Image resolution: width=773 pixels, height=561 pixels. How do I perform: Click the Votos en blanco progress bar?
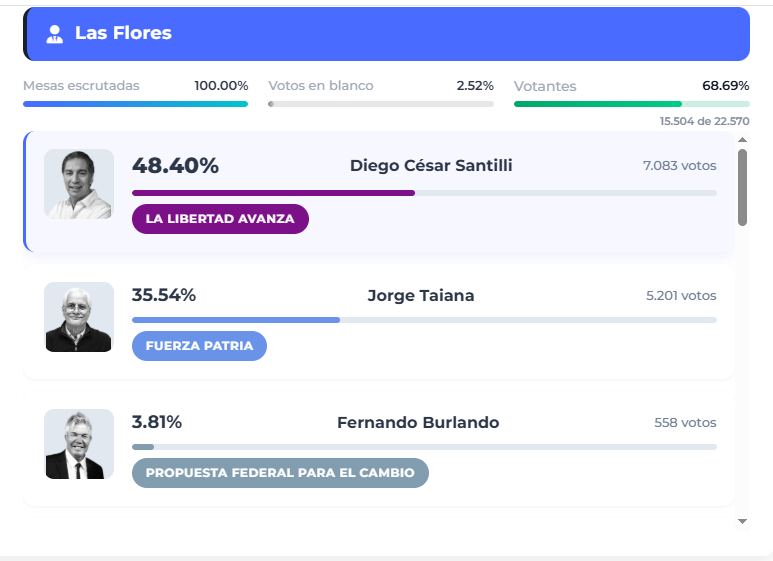coord(381,104)
